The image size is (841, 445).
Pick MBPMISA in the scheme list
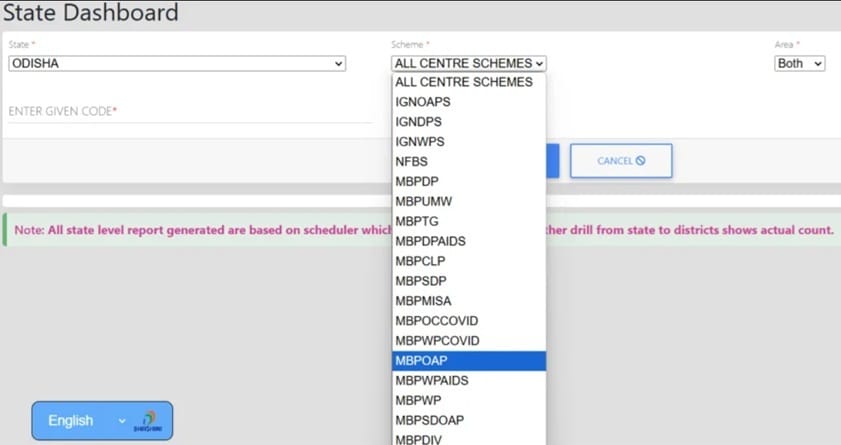point(469,301)
